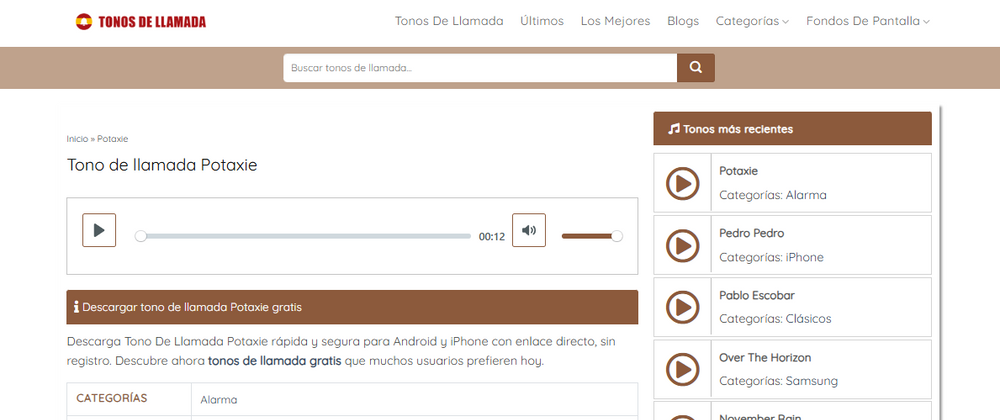Open the tonos de llamada gratis link
The height and width of the screenshot is (420, 1000).
[x=275, y=361]
